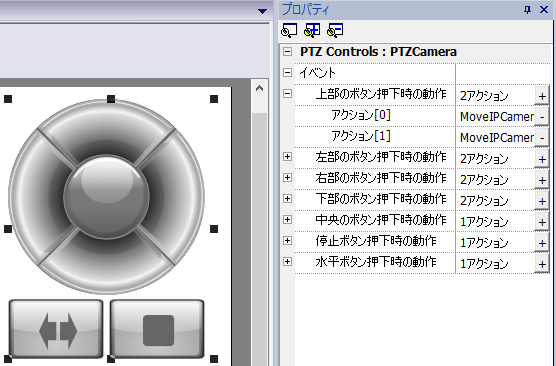Add action to 上部のボタン押下時の動作
Image resolution: width=556 pixels, height=366 pixels.
point(542,96)
